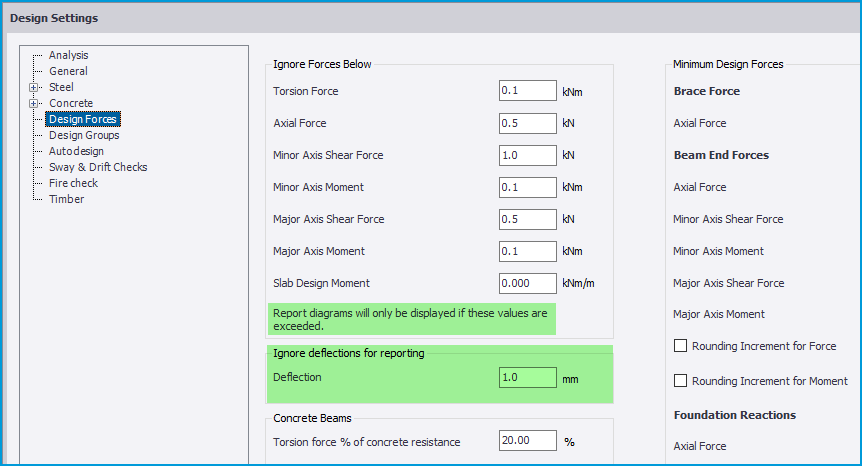The width and height of the screenshot is (862, 466).
Task: Click the Foundation Reactions heading
Action: [x=735, y=415]
